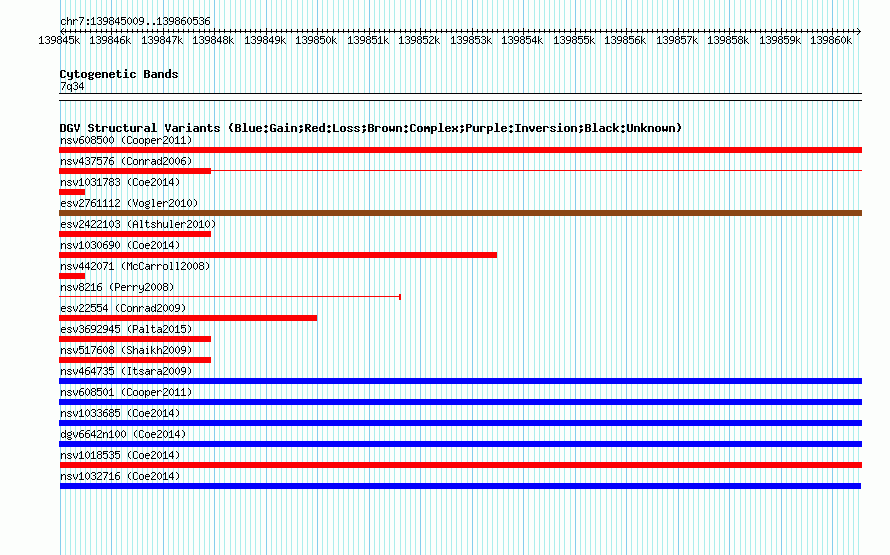
Task: Click the 139860k ruler label
Action: click(x=832, y=40)
